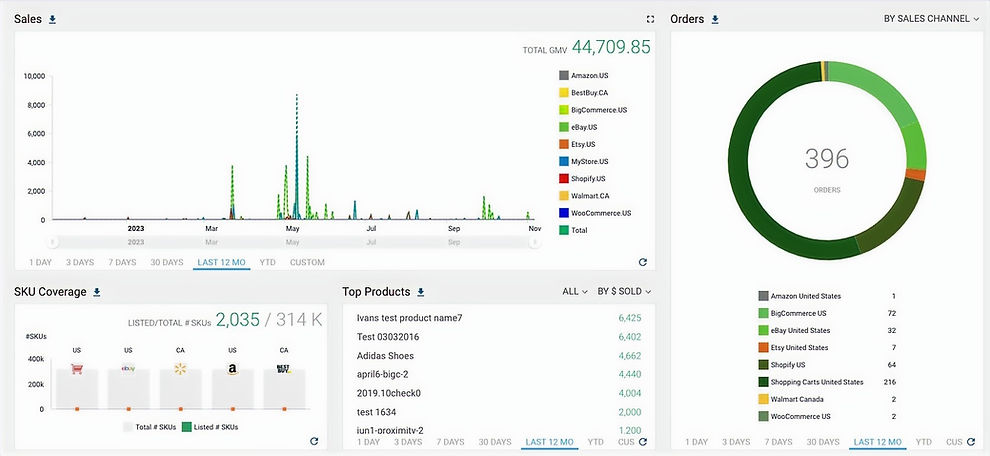Open Adidas Shoes product entry
990x456 pixels.
point(385,355)
